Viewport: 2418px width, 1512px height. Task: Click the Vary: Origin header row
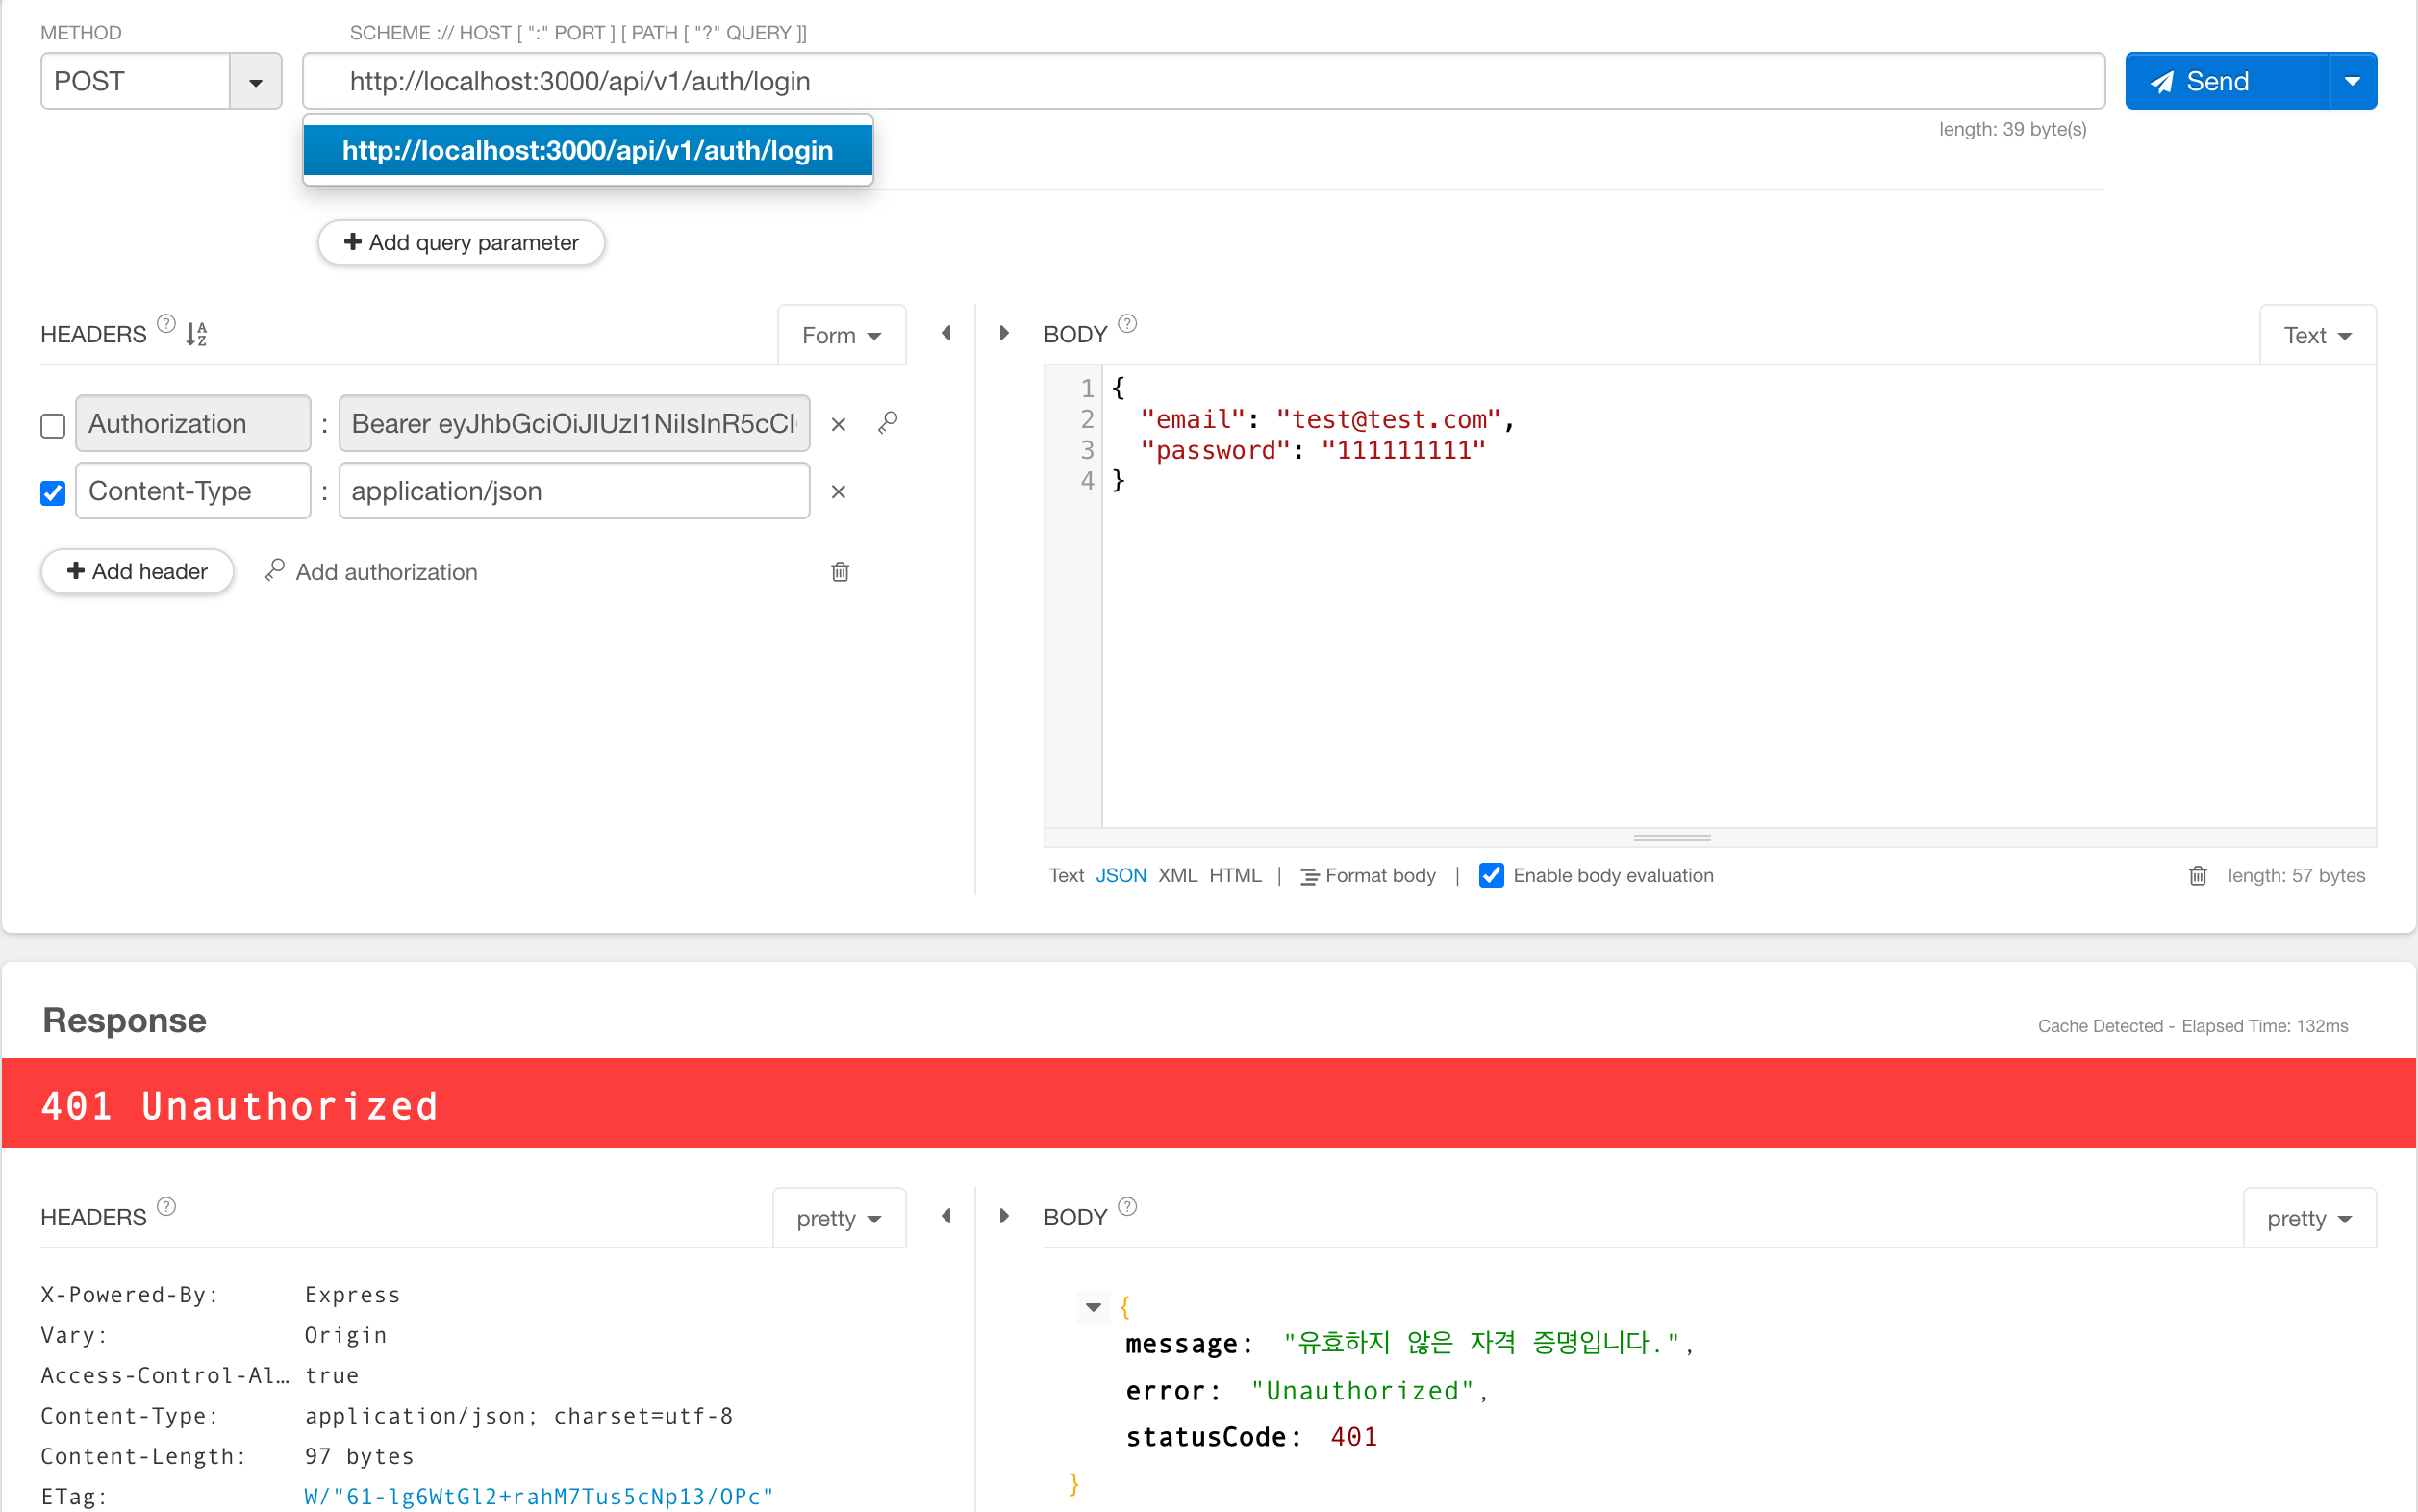(214, 1335)
